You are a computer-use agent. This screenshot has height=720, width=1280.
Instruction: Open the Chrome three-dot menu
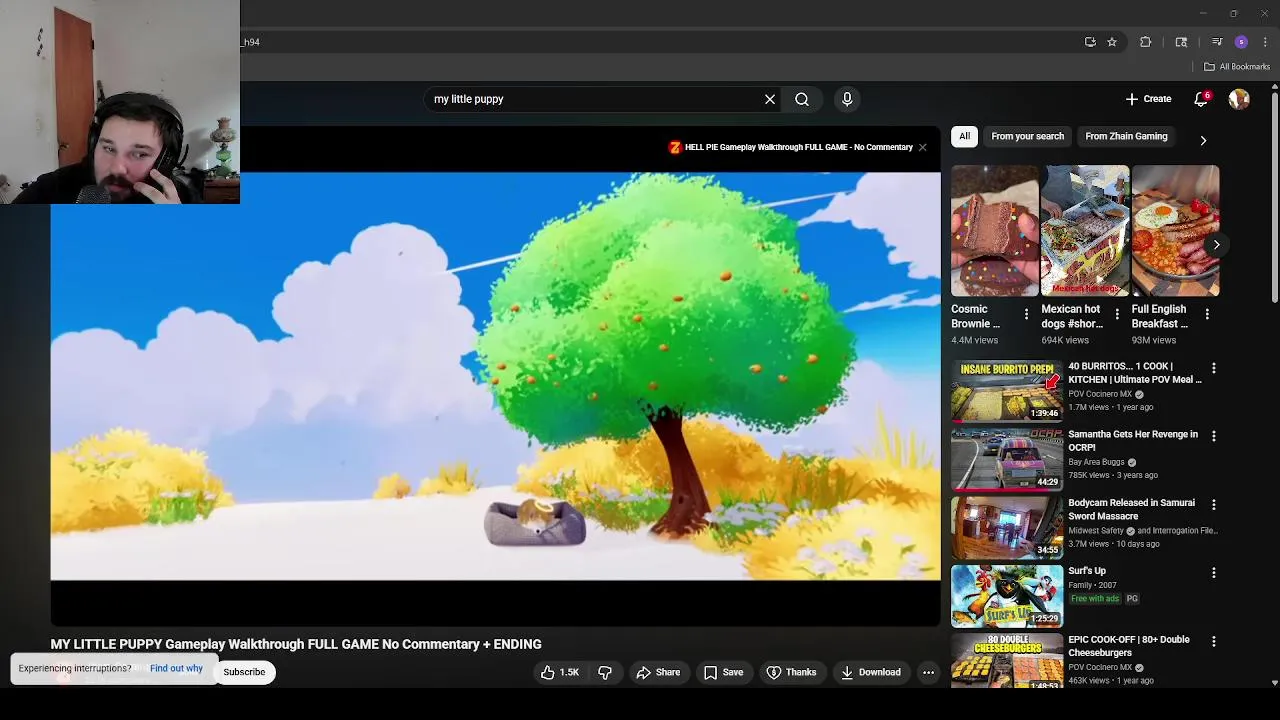tap(1265, 42)
